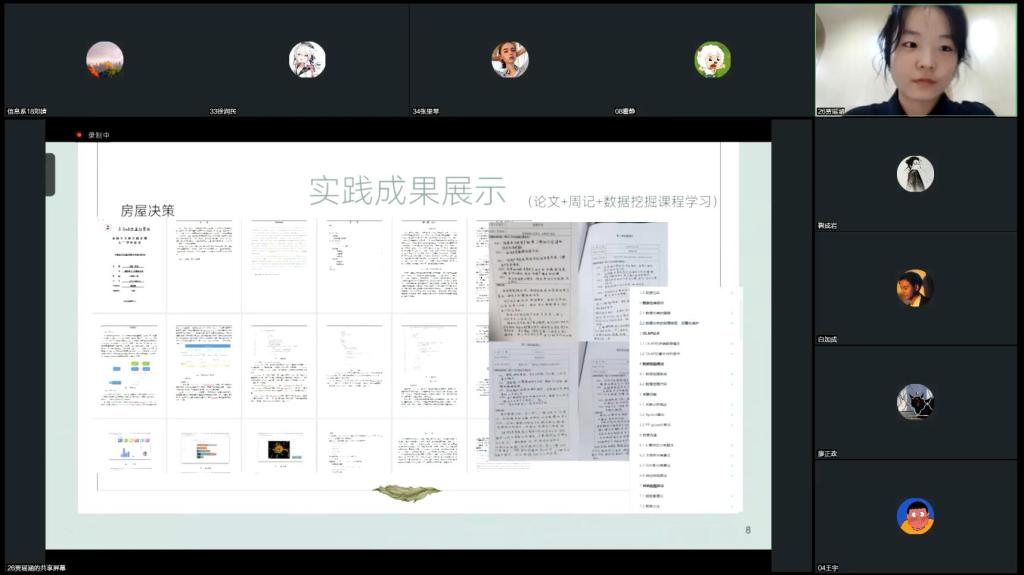
Task: Click the course outline list panel
Action: pyautogui.click(x=686, y=398)
